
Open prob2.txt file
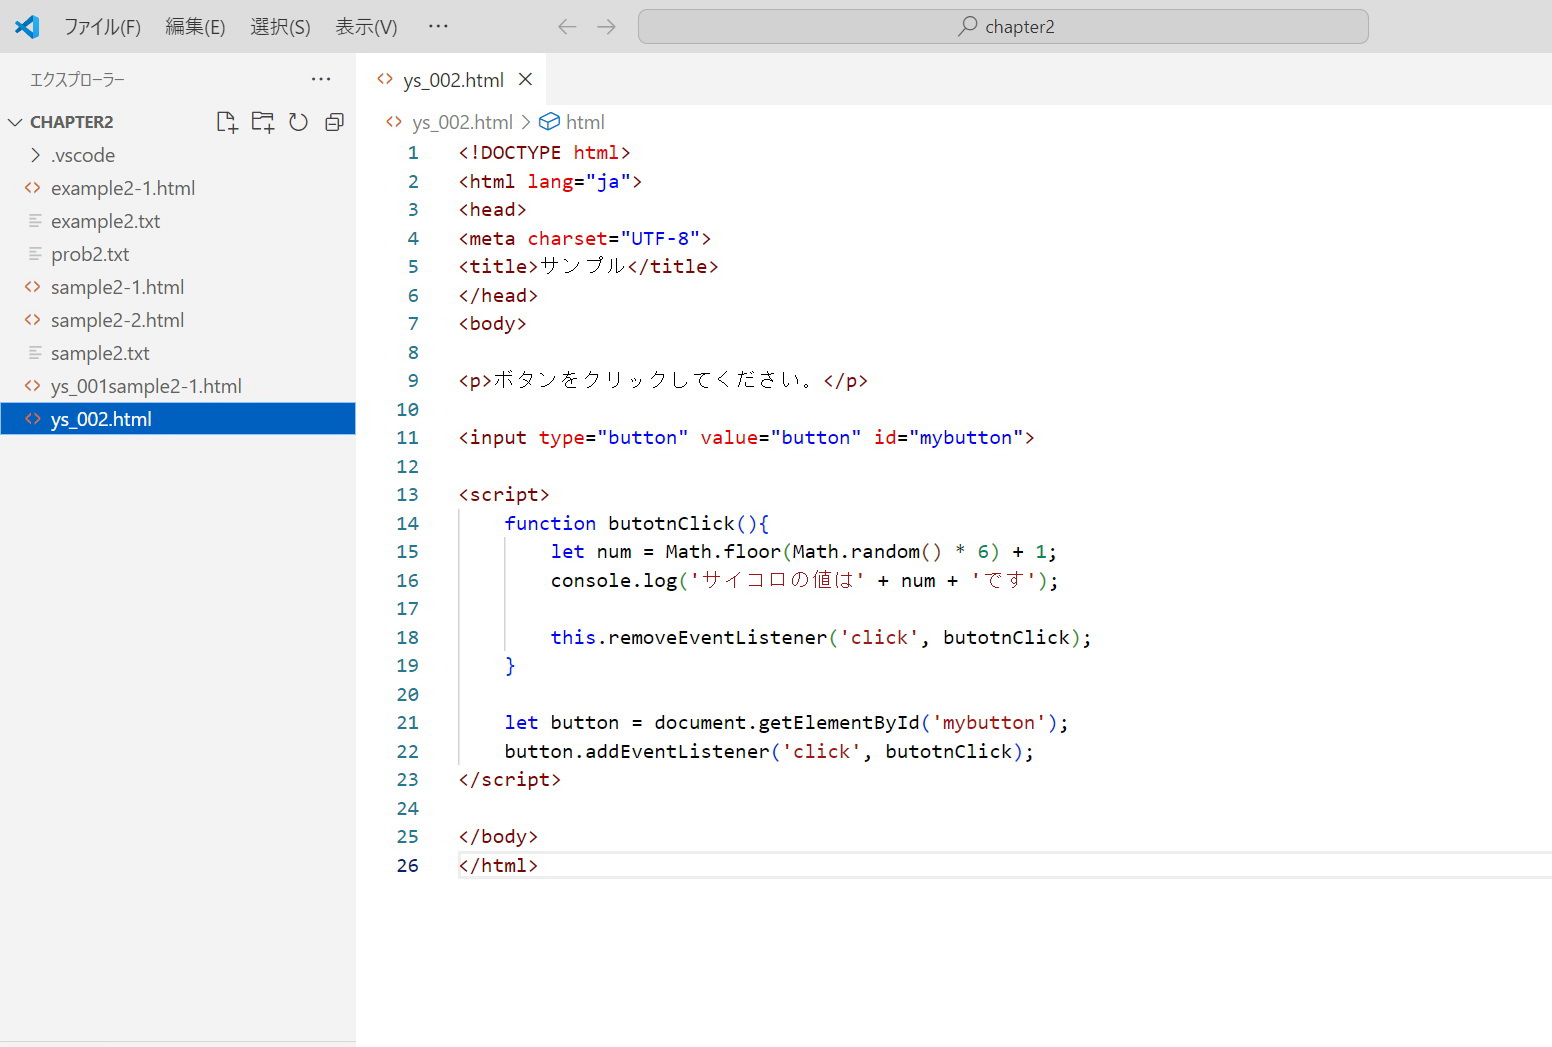178,254
